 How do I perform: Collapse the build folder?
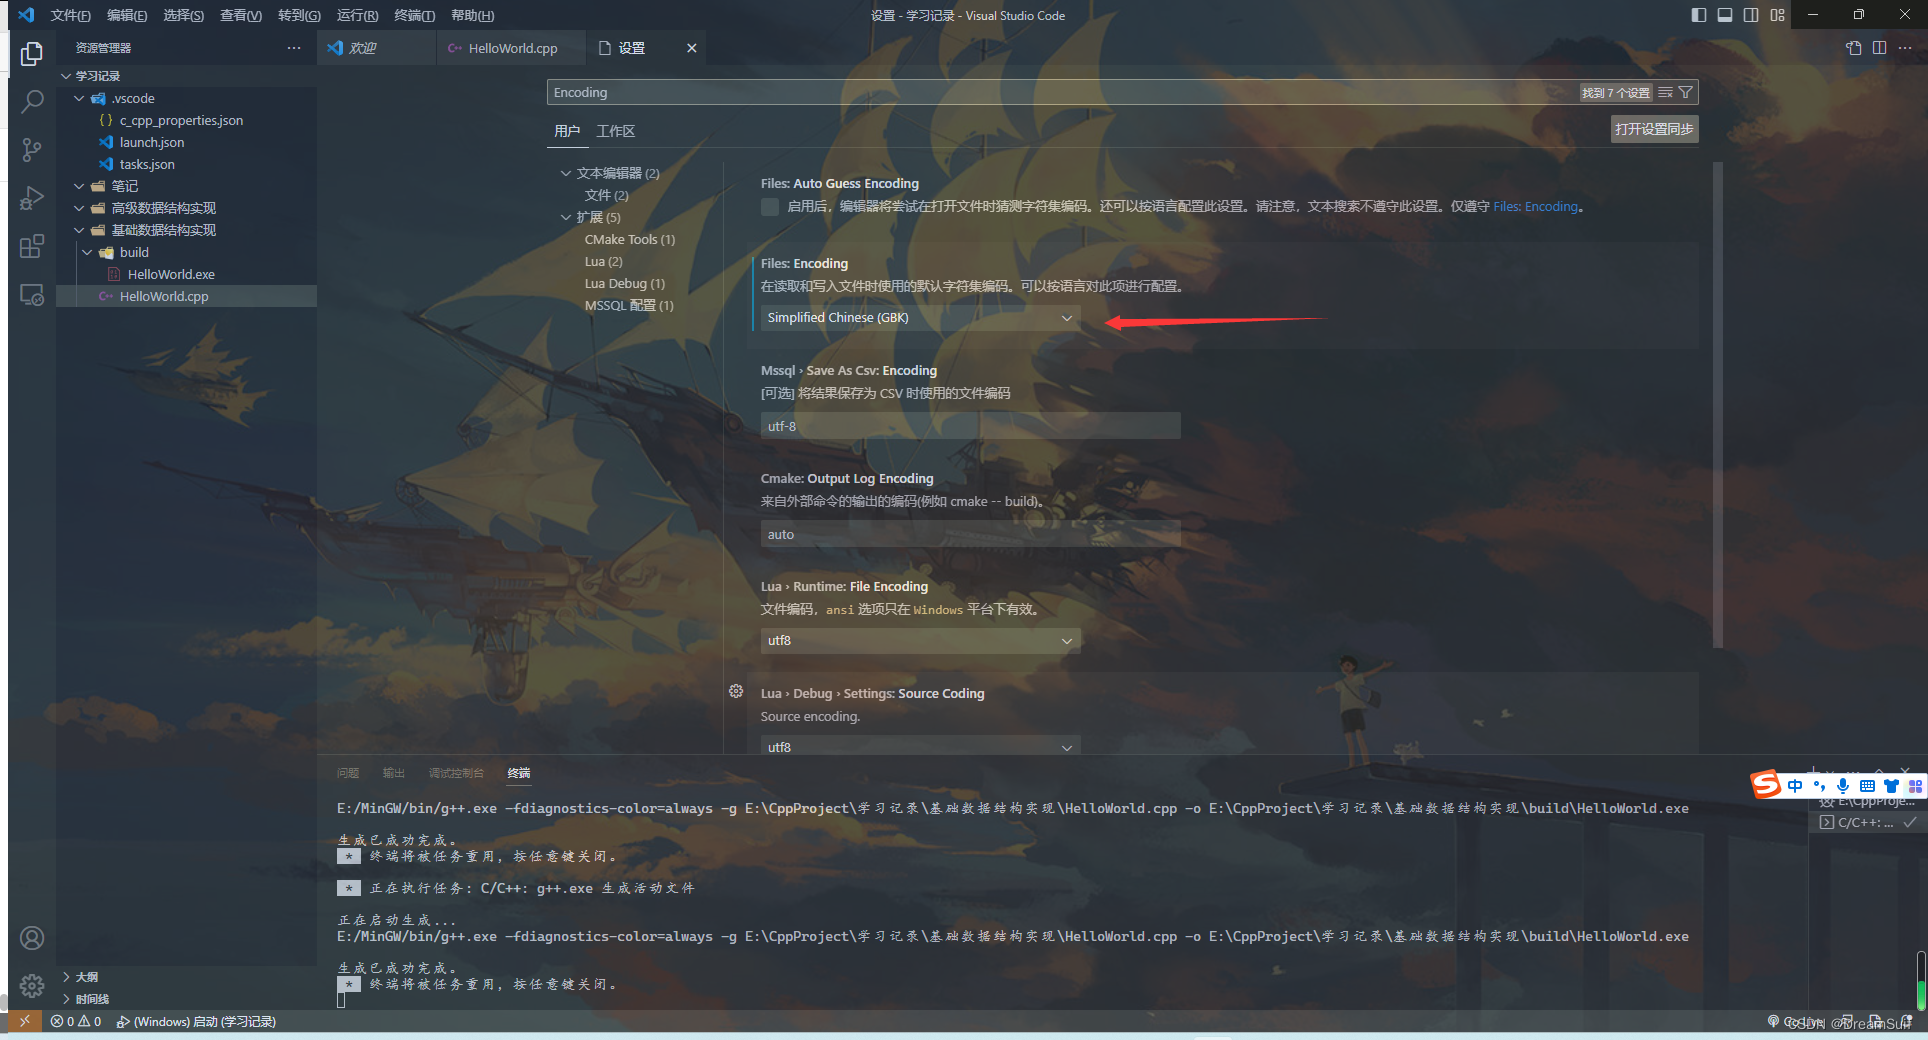[87, 252]
